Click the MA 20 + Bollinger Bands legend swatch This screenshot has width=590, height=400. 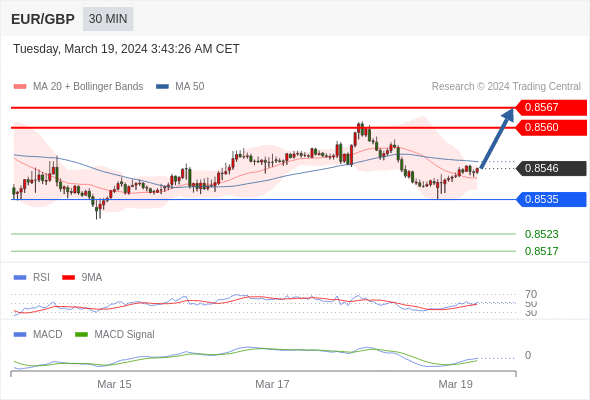coord(20,87)
